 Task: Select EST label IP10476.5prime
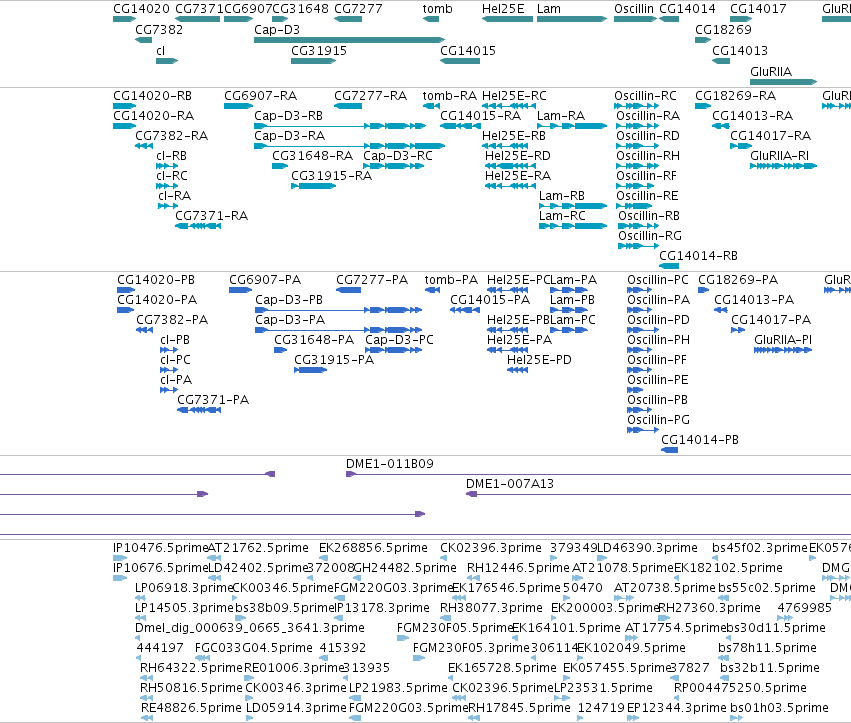click(161, 548)
